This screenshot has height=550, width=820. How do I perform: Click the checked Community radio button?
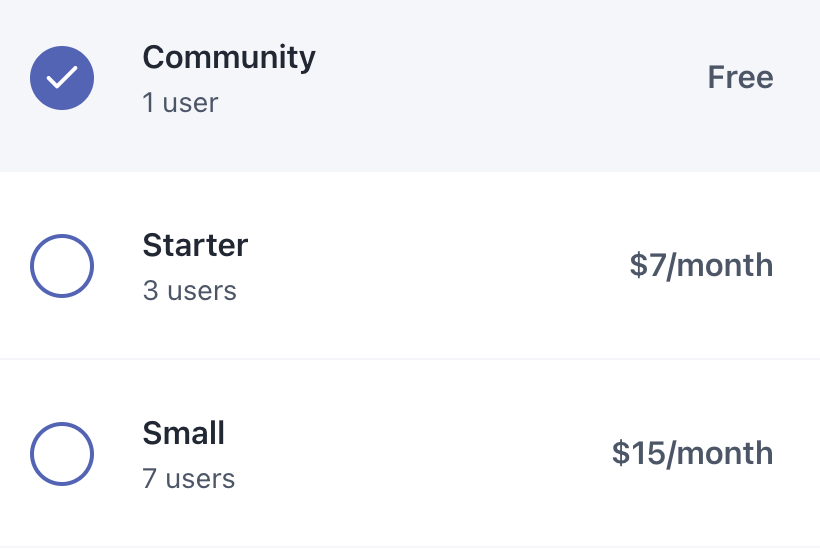point(62,78)
